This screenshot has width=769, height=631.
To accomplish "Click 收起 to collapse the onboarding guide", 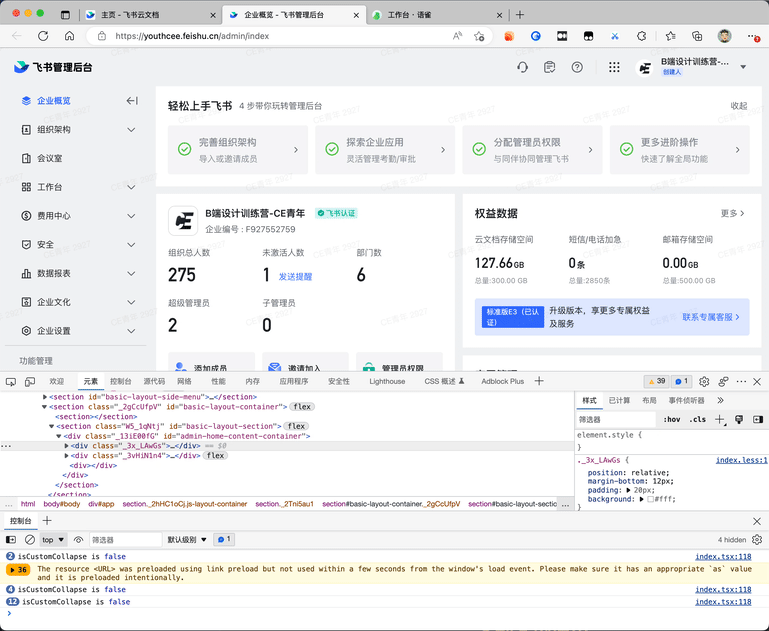I will 739,106.
